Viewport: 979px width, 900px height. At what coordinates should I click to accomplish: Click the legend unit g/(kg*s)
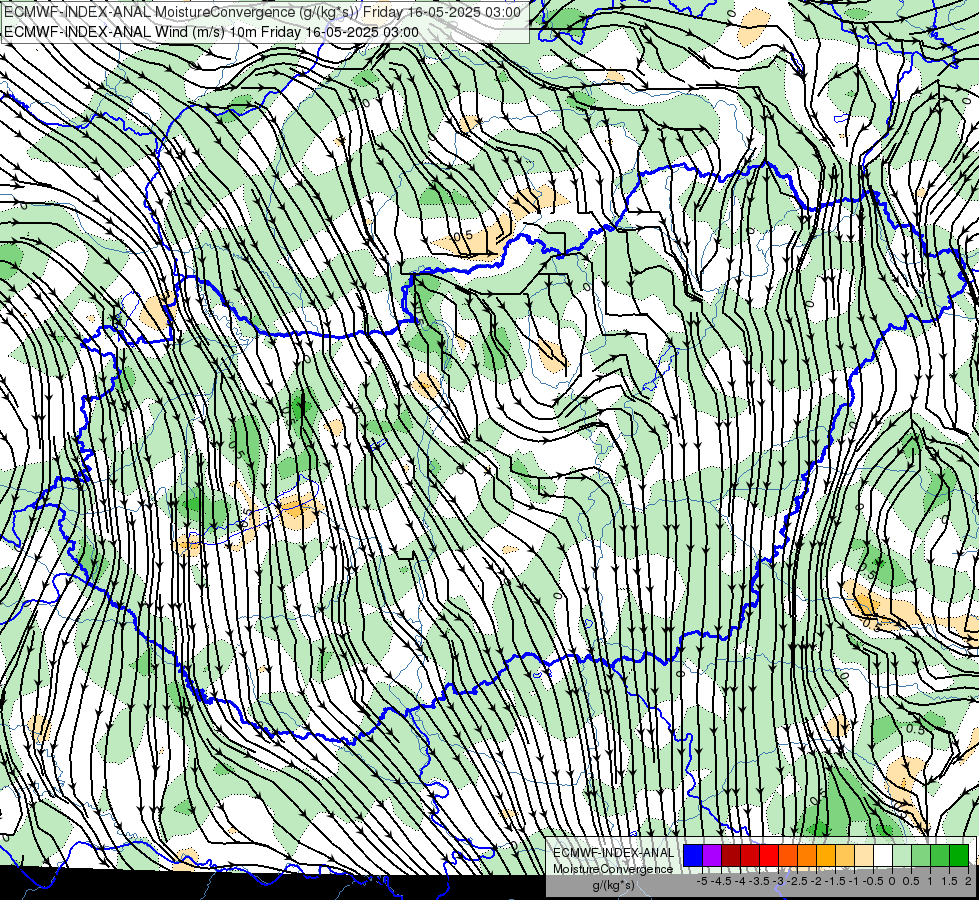pos(613,886)
